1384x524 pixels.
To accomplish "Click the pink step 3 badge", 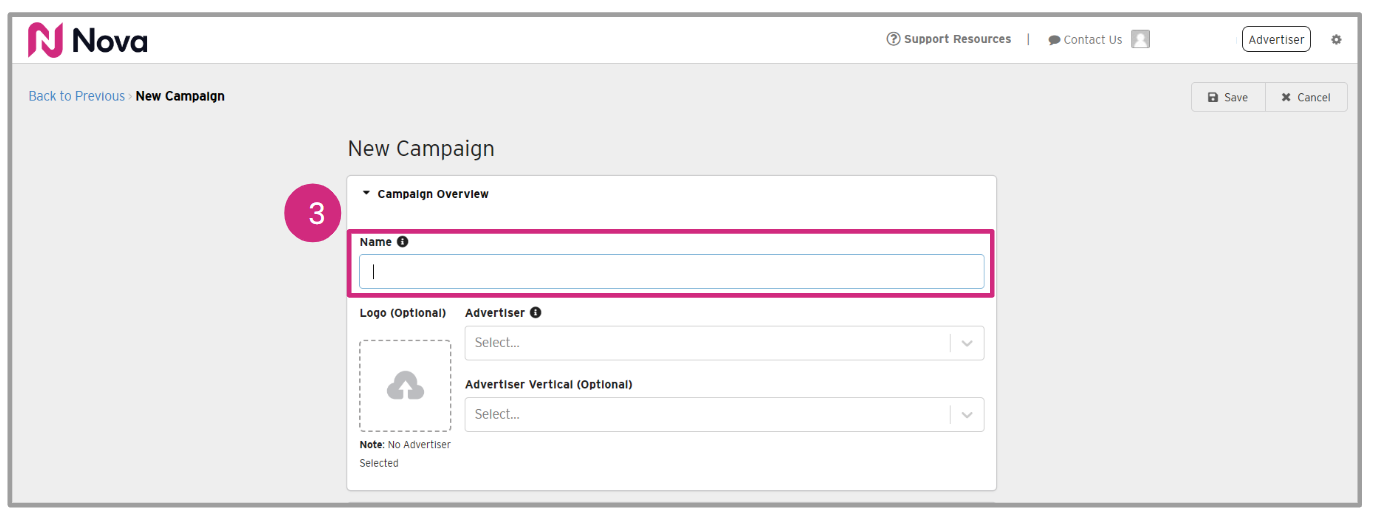I will tap(316, 214).
